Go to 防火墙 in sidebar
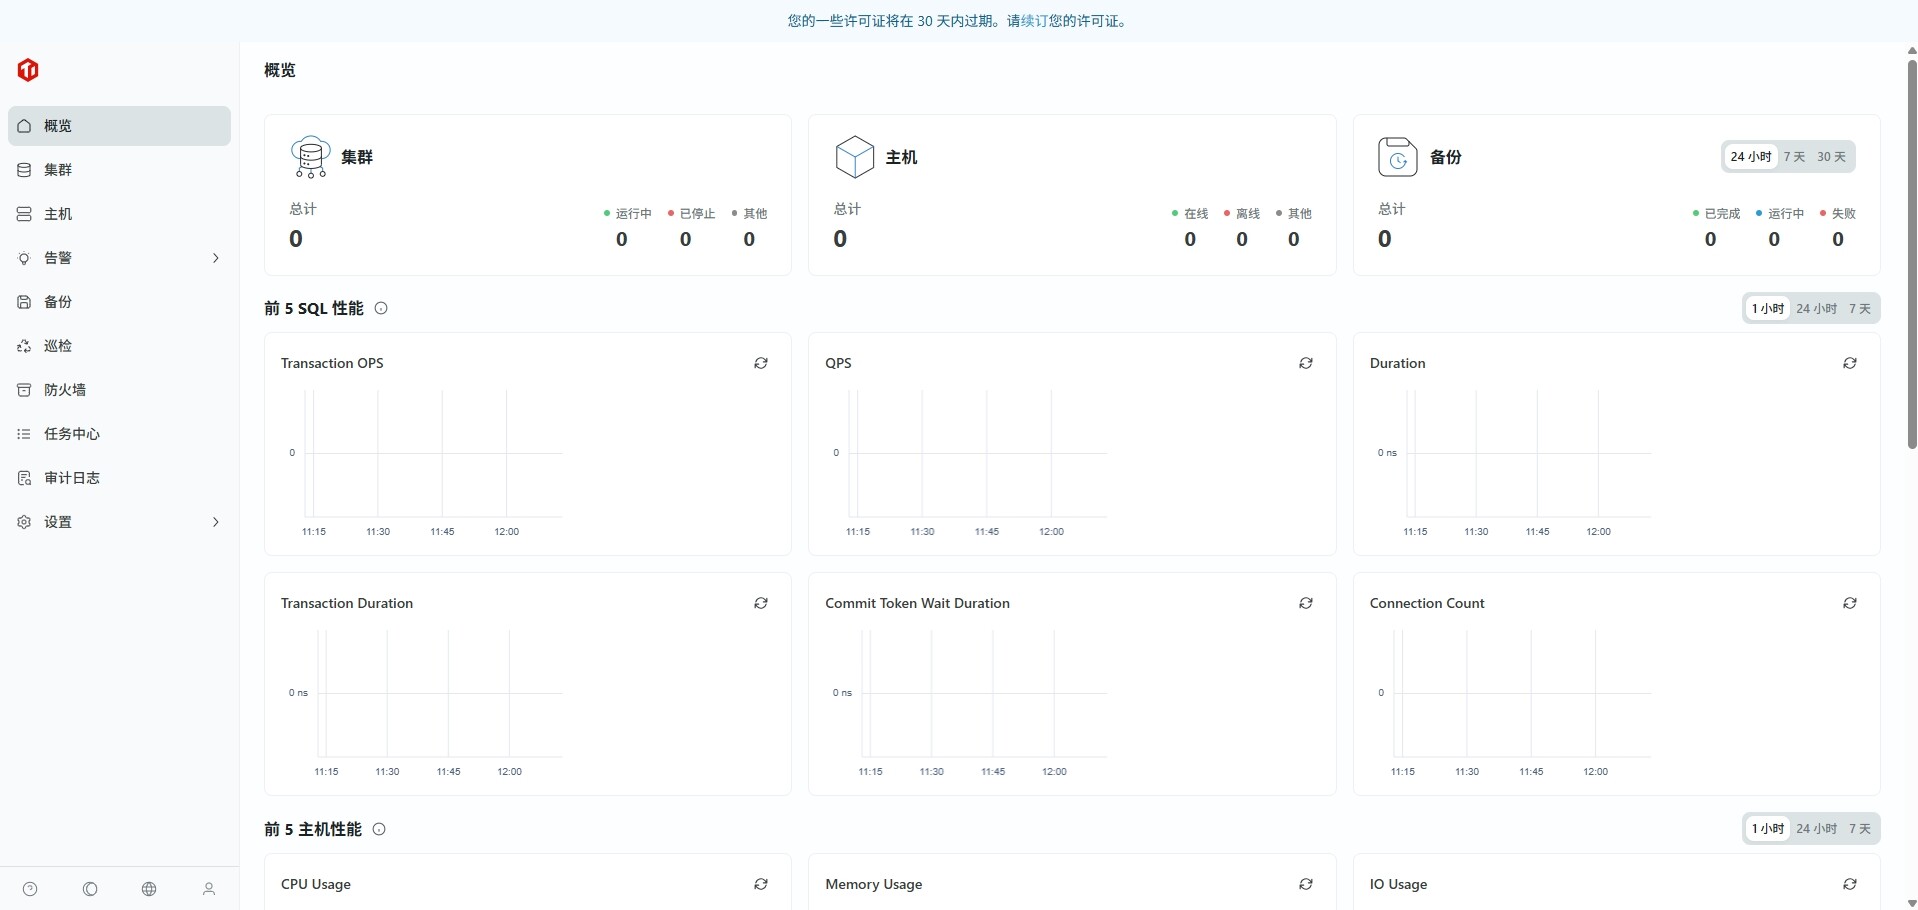Screen dimensions: 1918x910 point(65,390)
